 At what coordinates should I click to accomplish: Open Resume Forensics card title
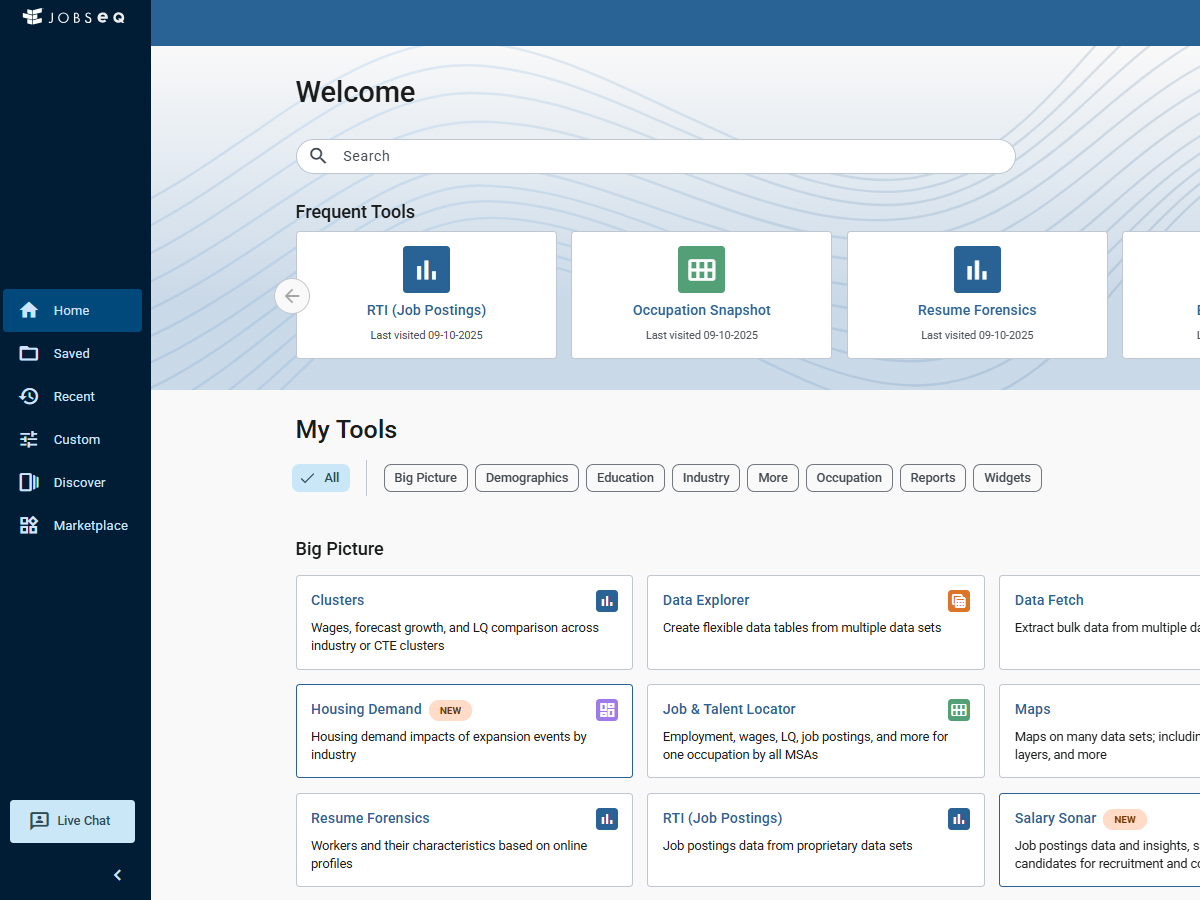click(370, 818)
